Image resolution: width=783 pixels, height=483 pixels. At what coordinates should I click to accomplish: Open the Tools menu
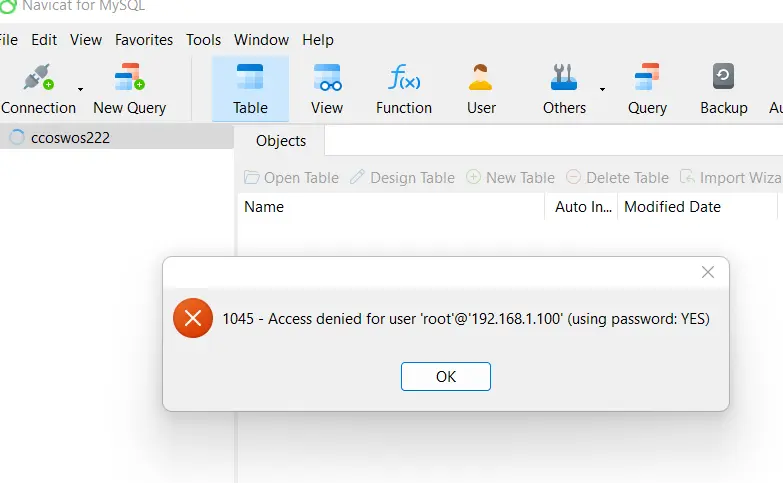point(204,40)
